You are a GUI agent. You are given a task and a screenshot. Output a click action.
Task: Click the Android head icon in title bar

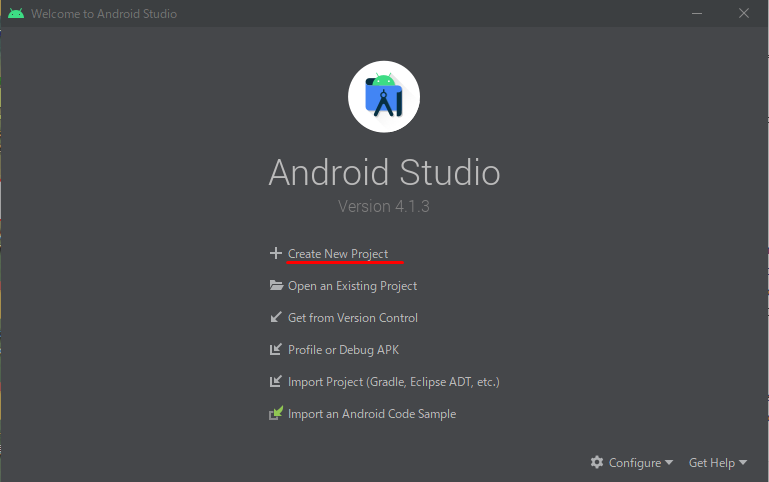pyautogui.click(x=16, y=13)
